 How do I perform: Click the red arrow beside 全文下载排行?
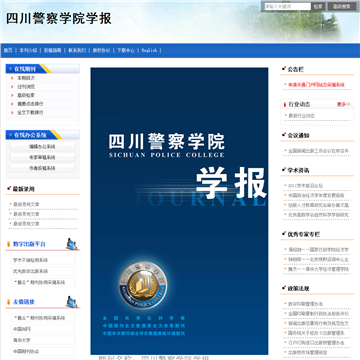pos(12,113)
